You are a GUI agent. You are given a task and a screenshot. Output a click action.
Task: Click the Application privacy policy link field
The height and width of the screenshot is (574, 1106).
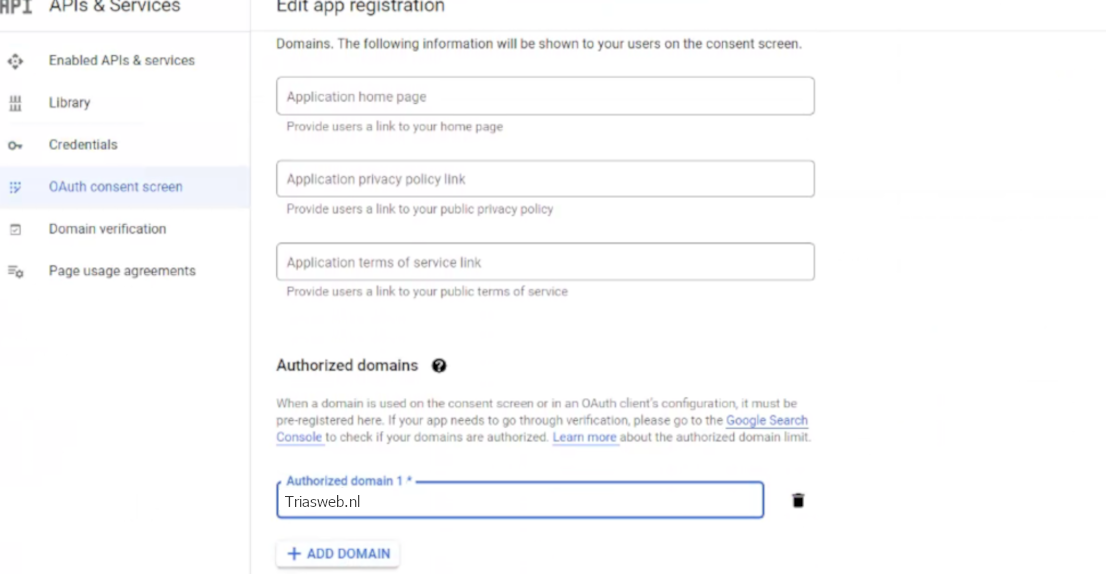click(x=545, y=179)
